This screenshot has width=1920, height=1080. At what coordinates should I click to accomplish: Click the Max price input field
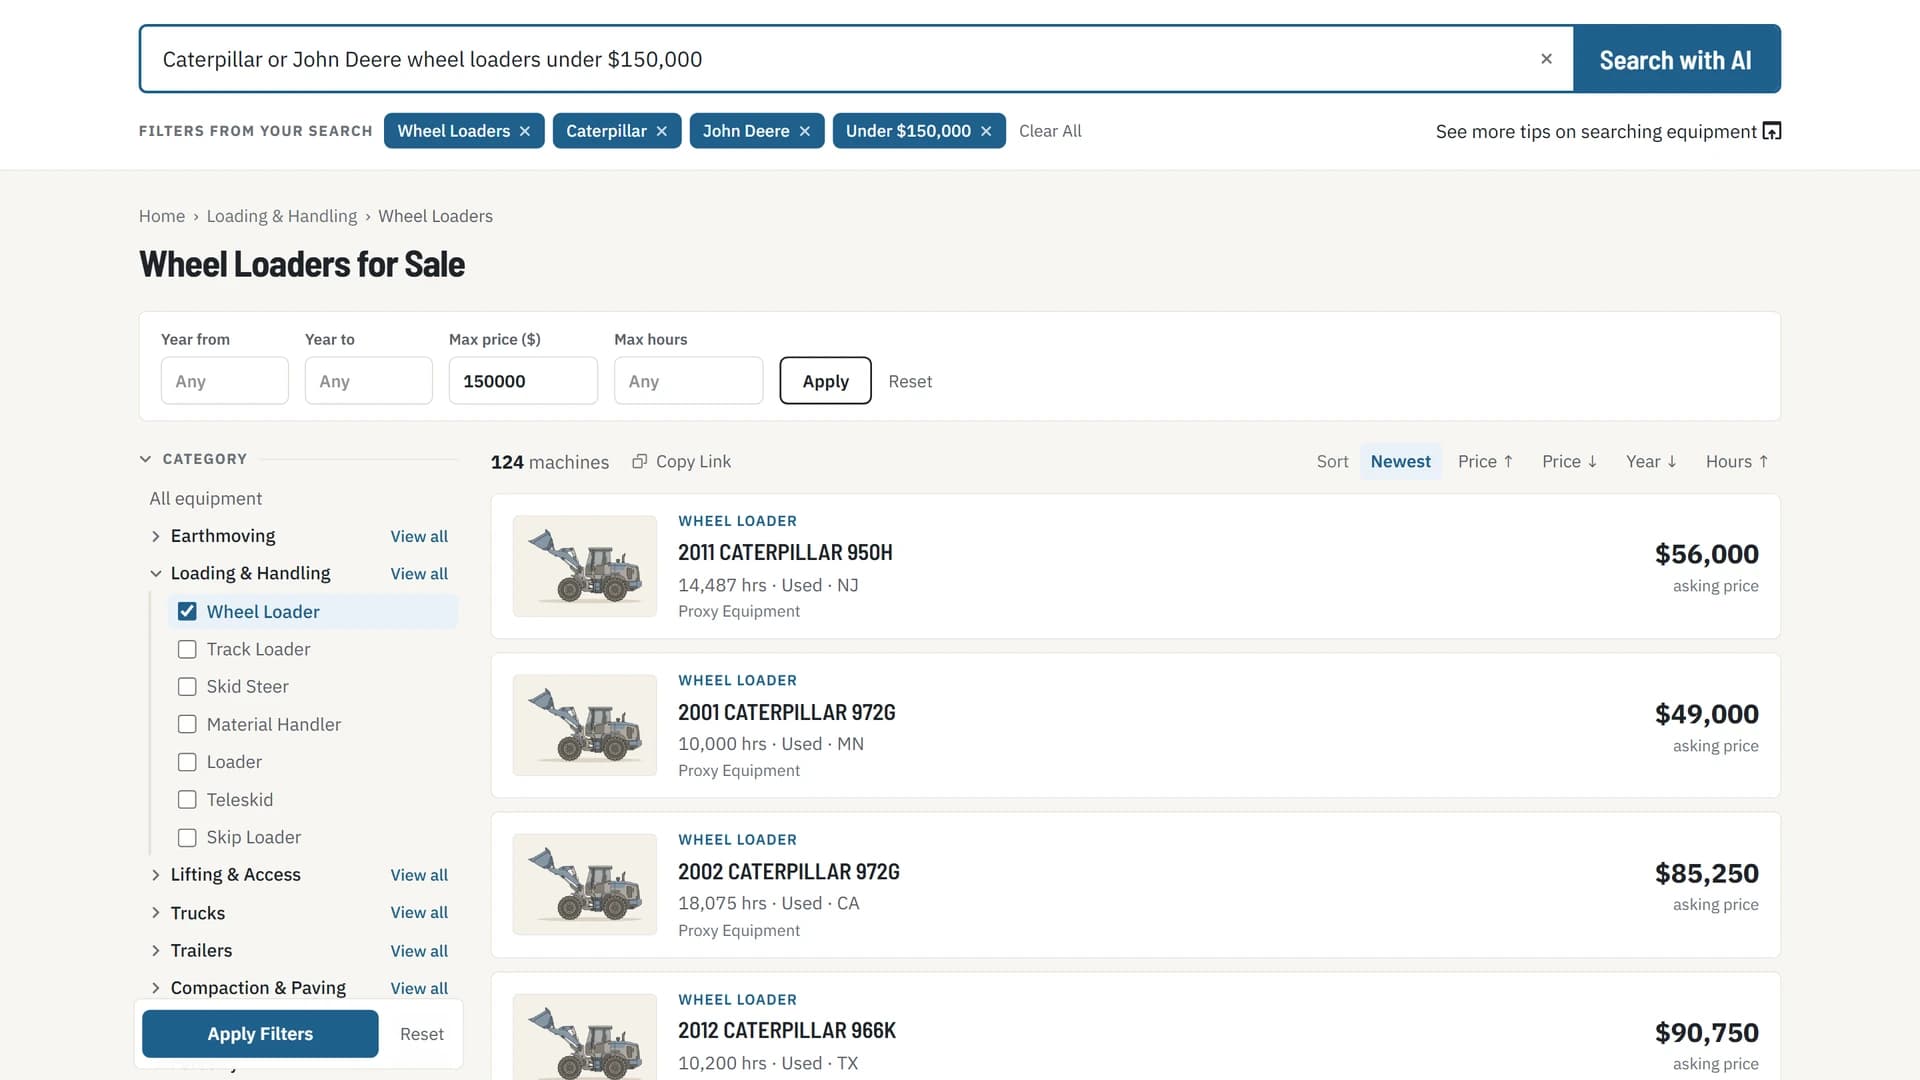coord(523,381)
